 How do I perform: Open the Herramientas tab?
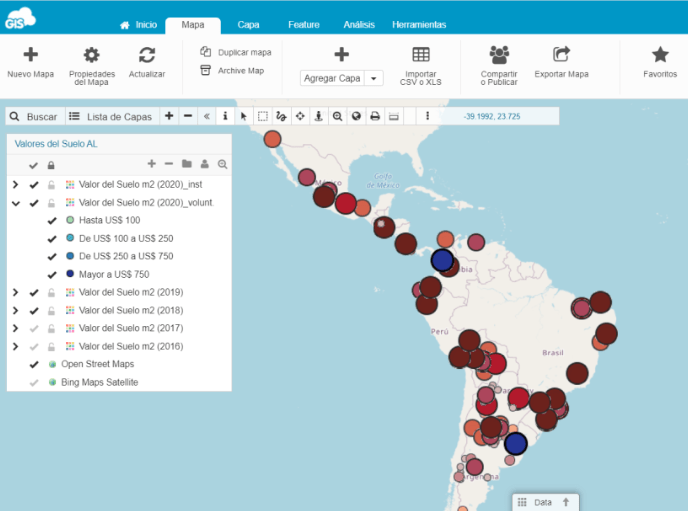pos(419,24)
